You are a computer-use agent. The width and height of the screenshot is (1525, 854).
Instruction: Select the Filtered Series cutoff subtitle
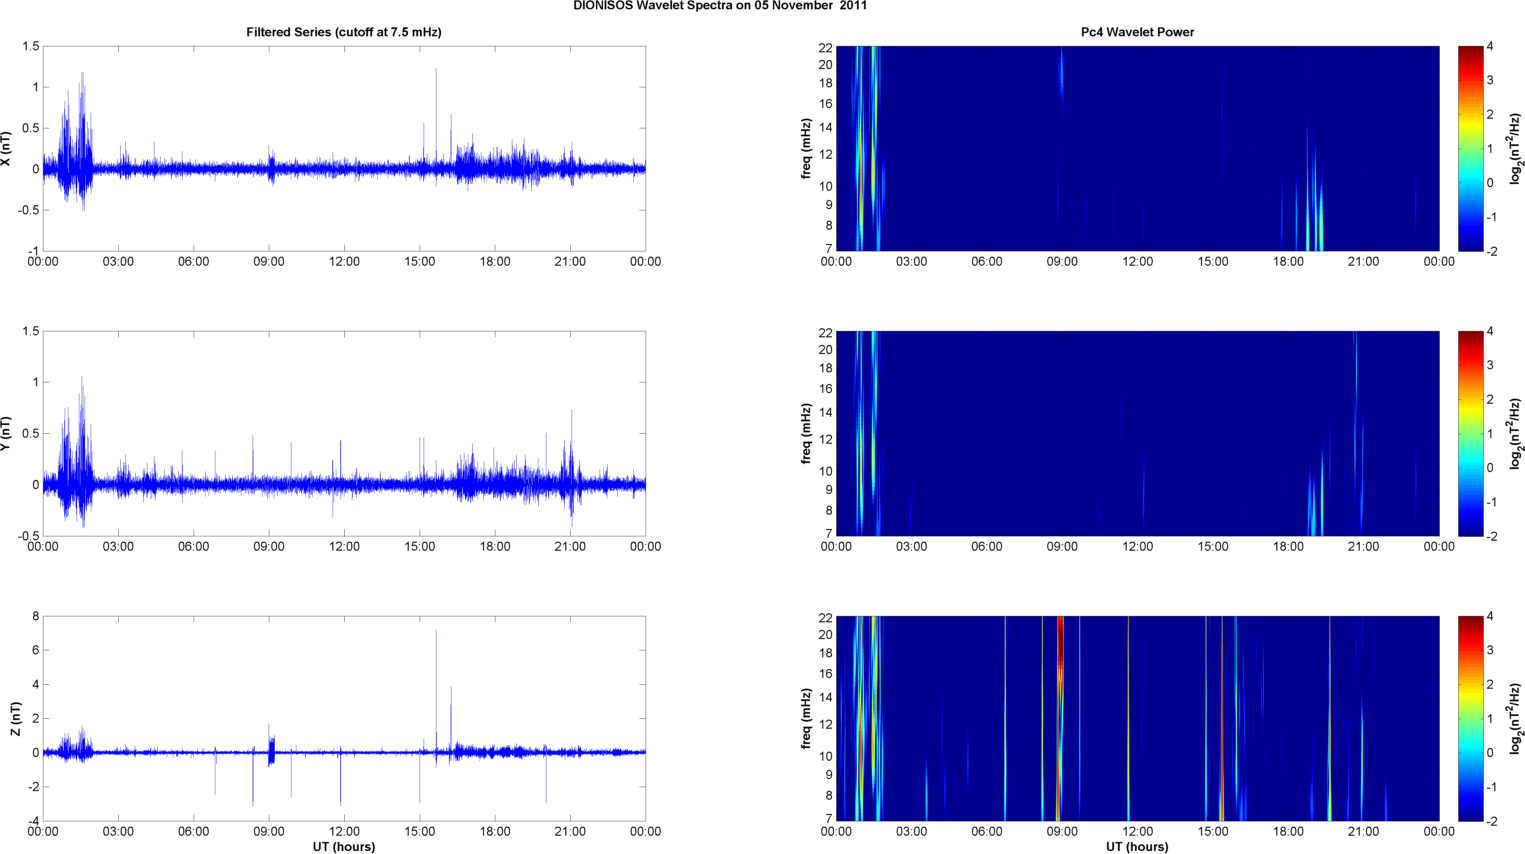click(344, 32)
